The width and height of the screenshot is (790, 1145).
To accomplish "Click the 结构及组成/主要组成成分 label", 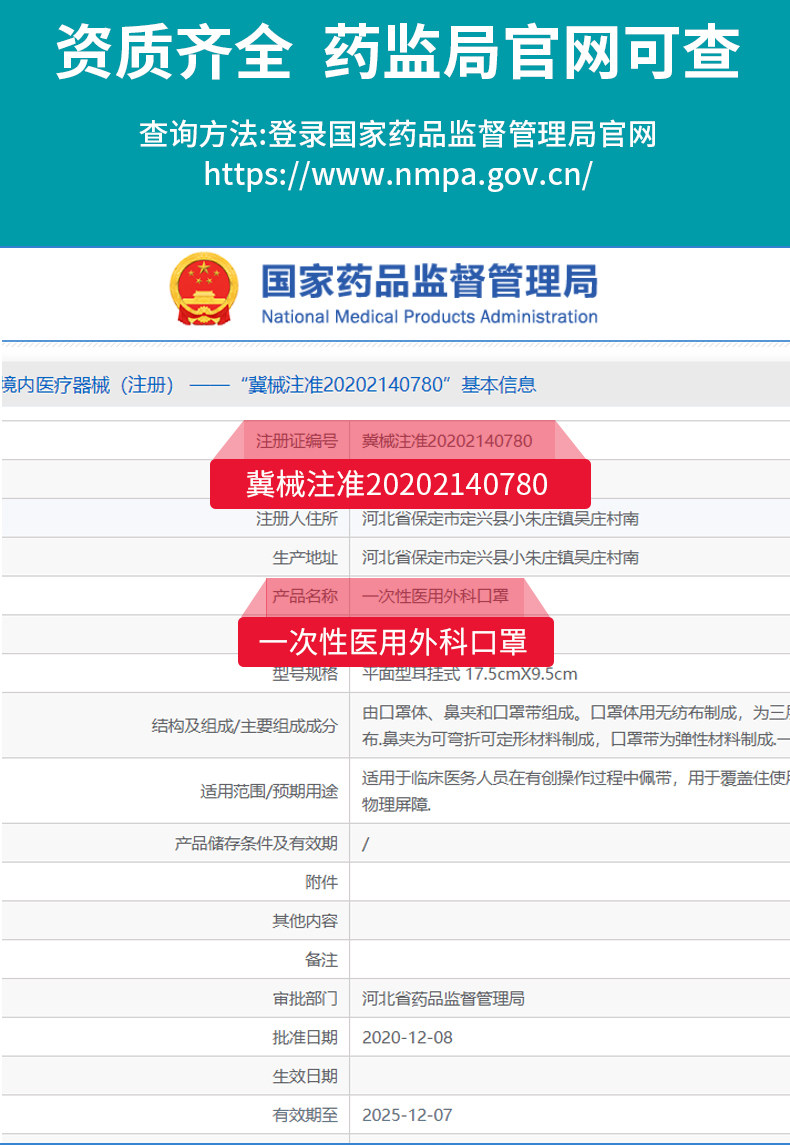I will (245, 726).
